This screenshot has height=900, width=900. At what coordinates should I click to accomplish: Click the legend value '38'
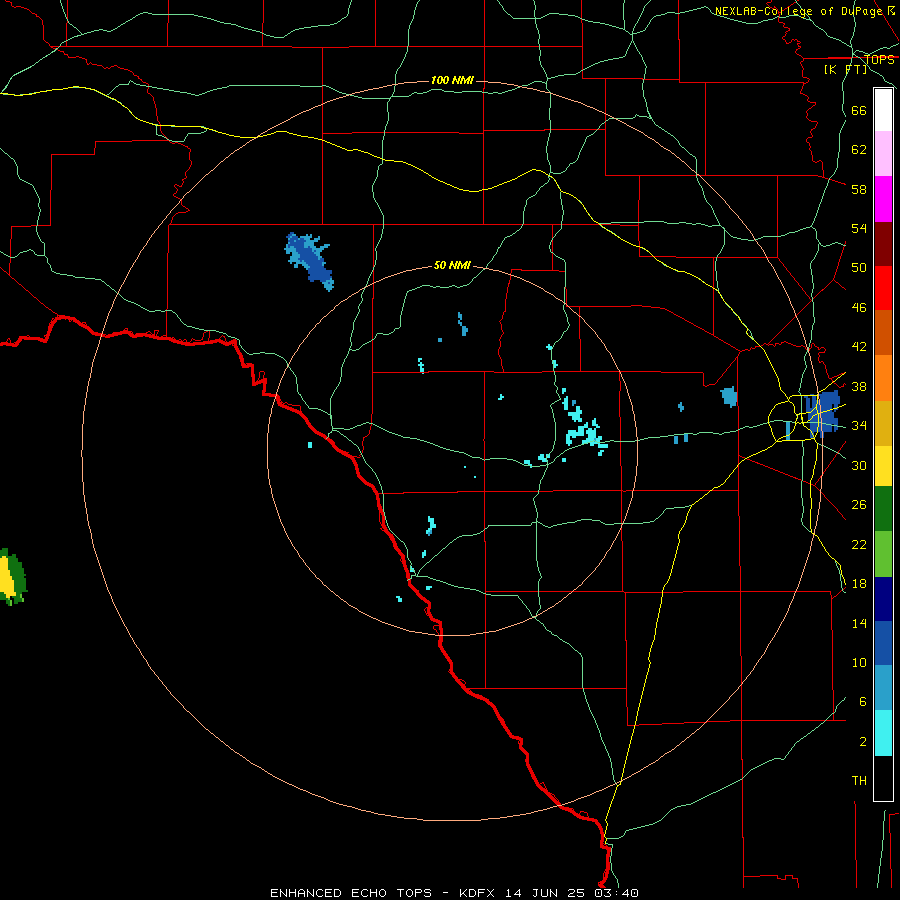pos(859,387)
